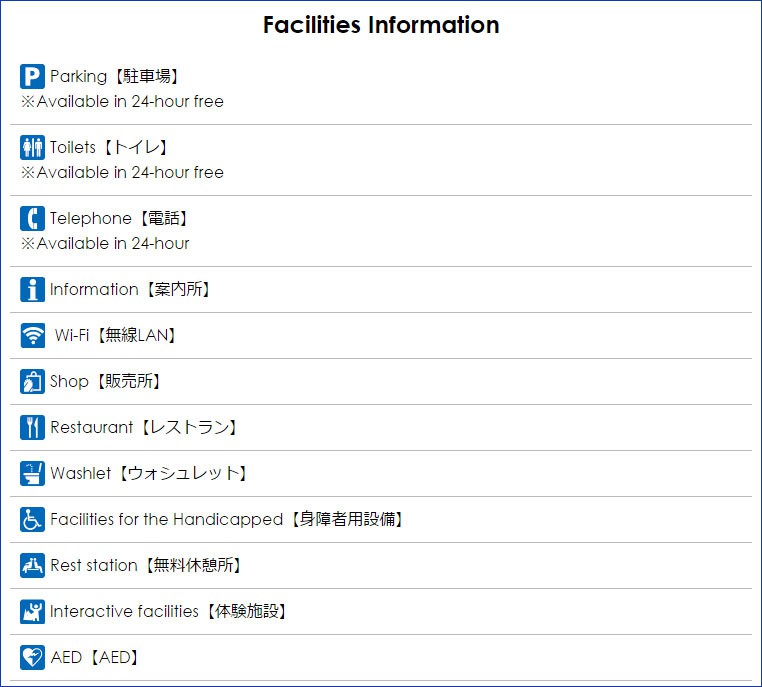
Task: Click the Interactive facilities icon
Action: tap(32, 611)
